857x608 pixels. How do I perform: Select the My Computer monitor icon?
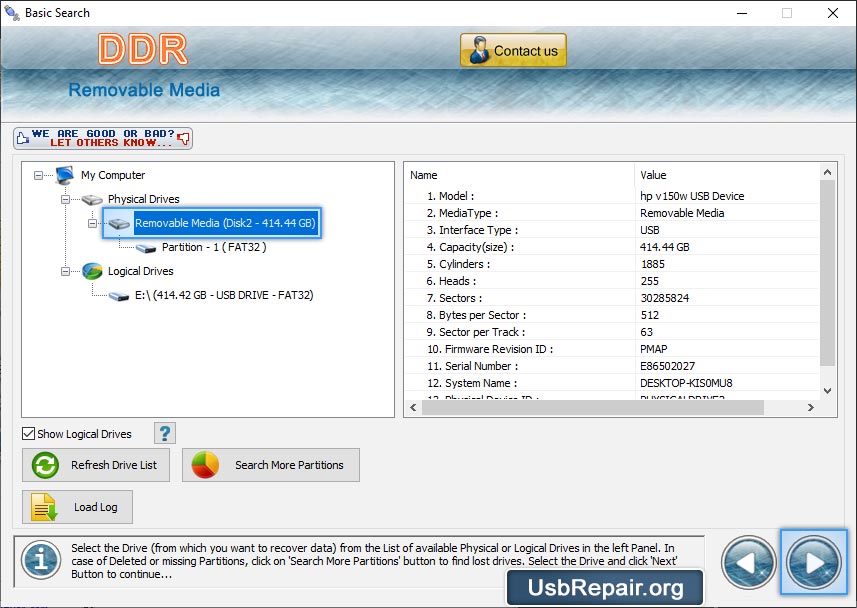coord(64,176)
